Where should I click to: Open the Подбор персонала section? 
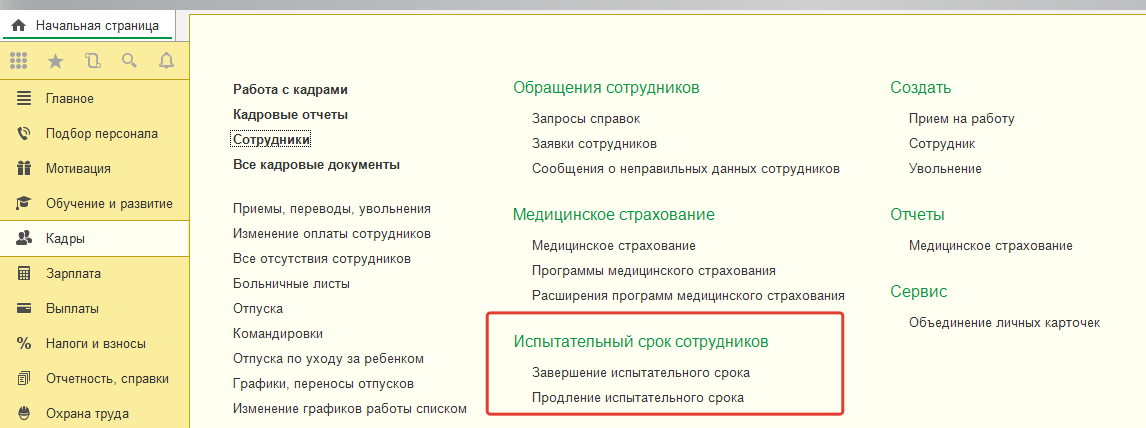point(94,134)
